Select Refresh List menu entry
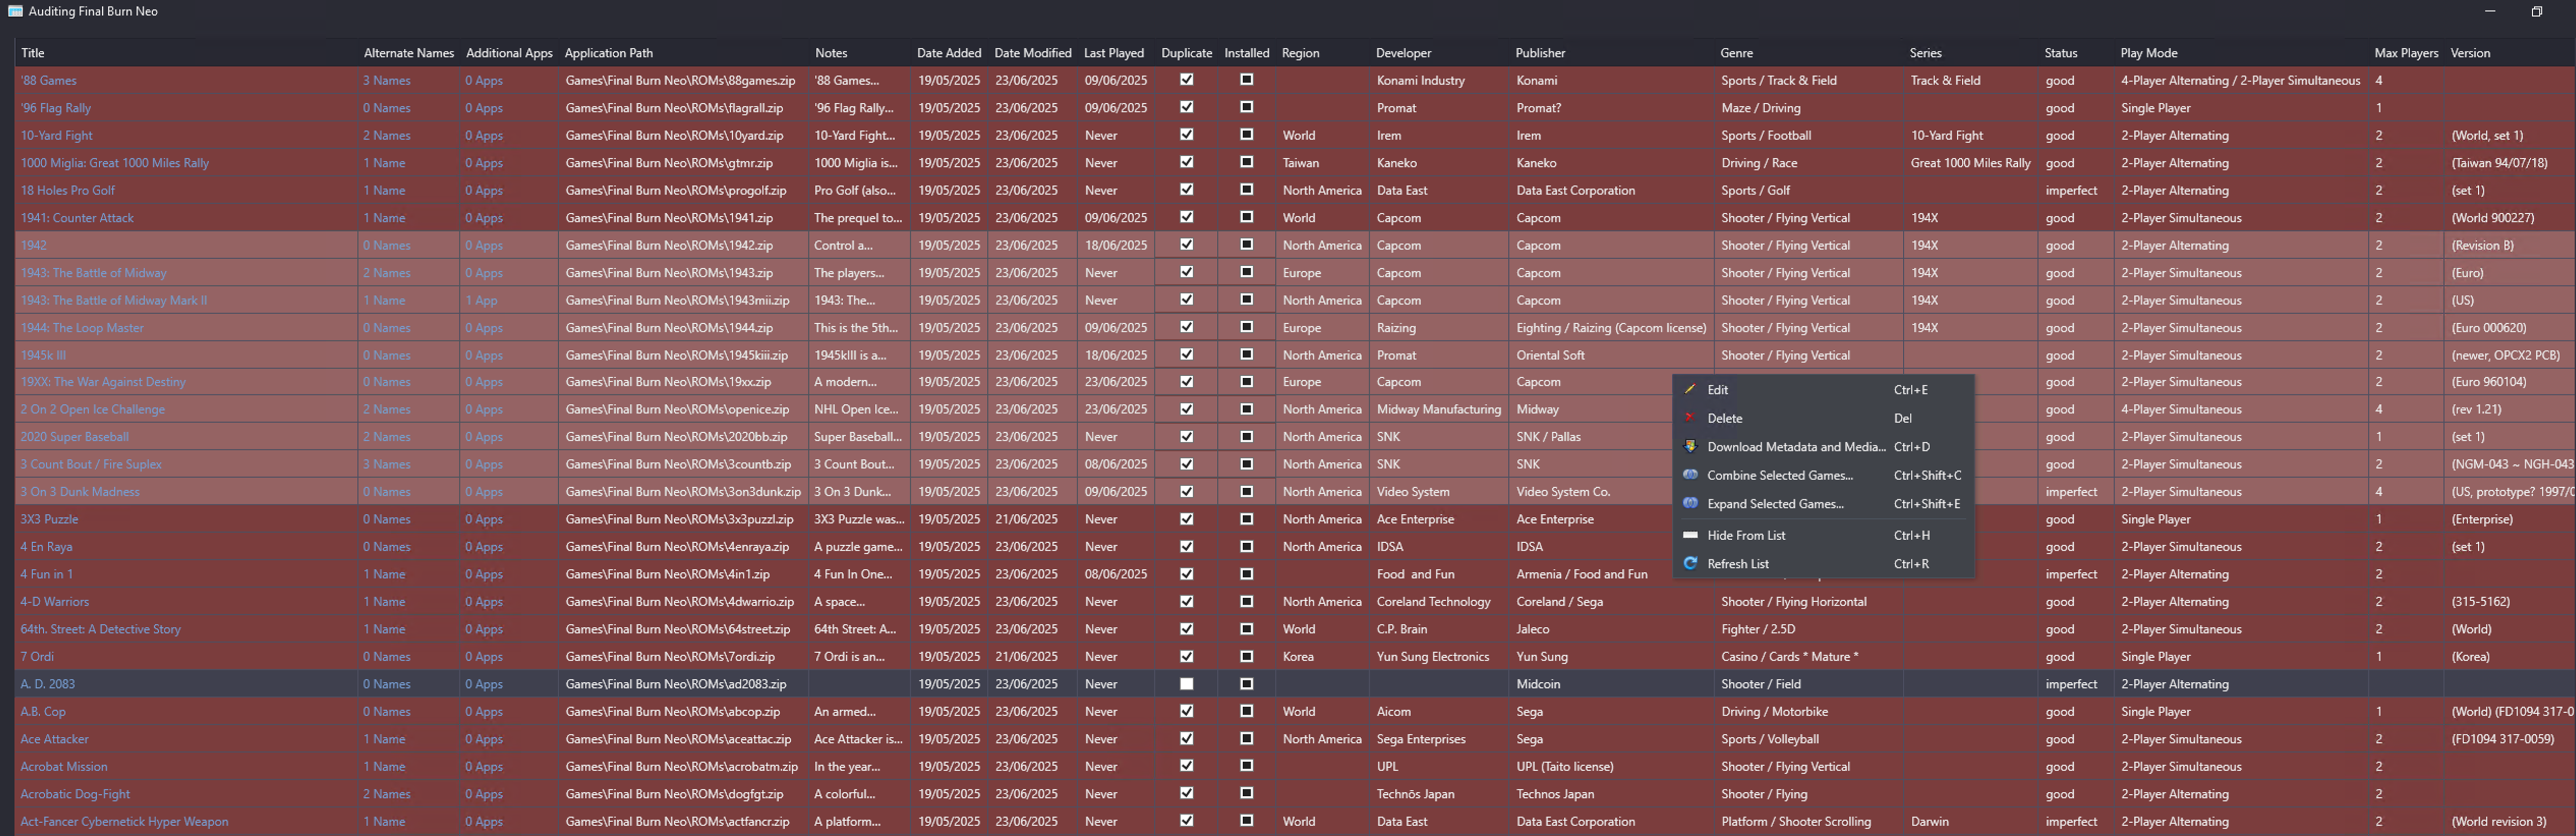 click(1823, 564)
